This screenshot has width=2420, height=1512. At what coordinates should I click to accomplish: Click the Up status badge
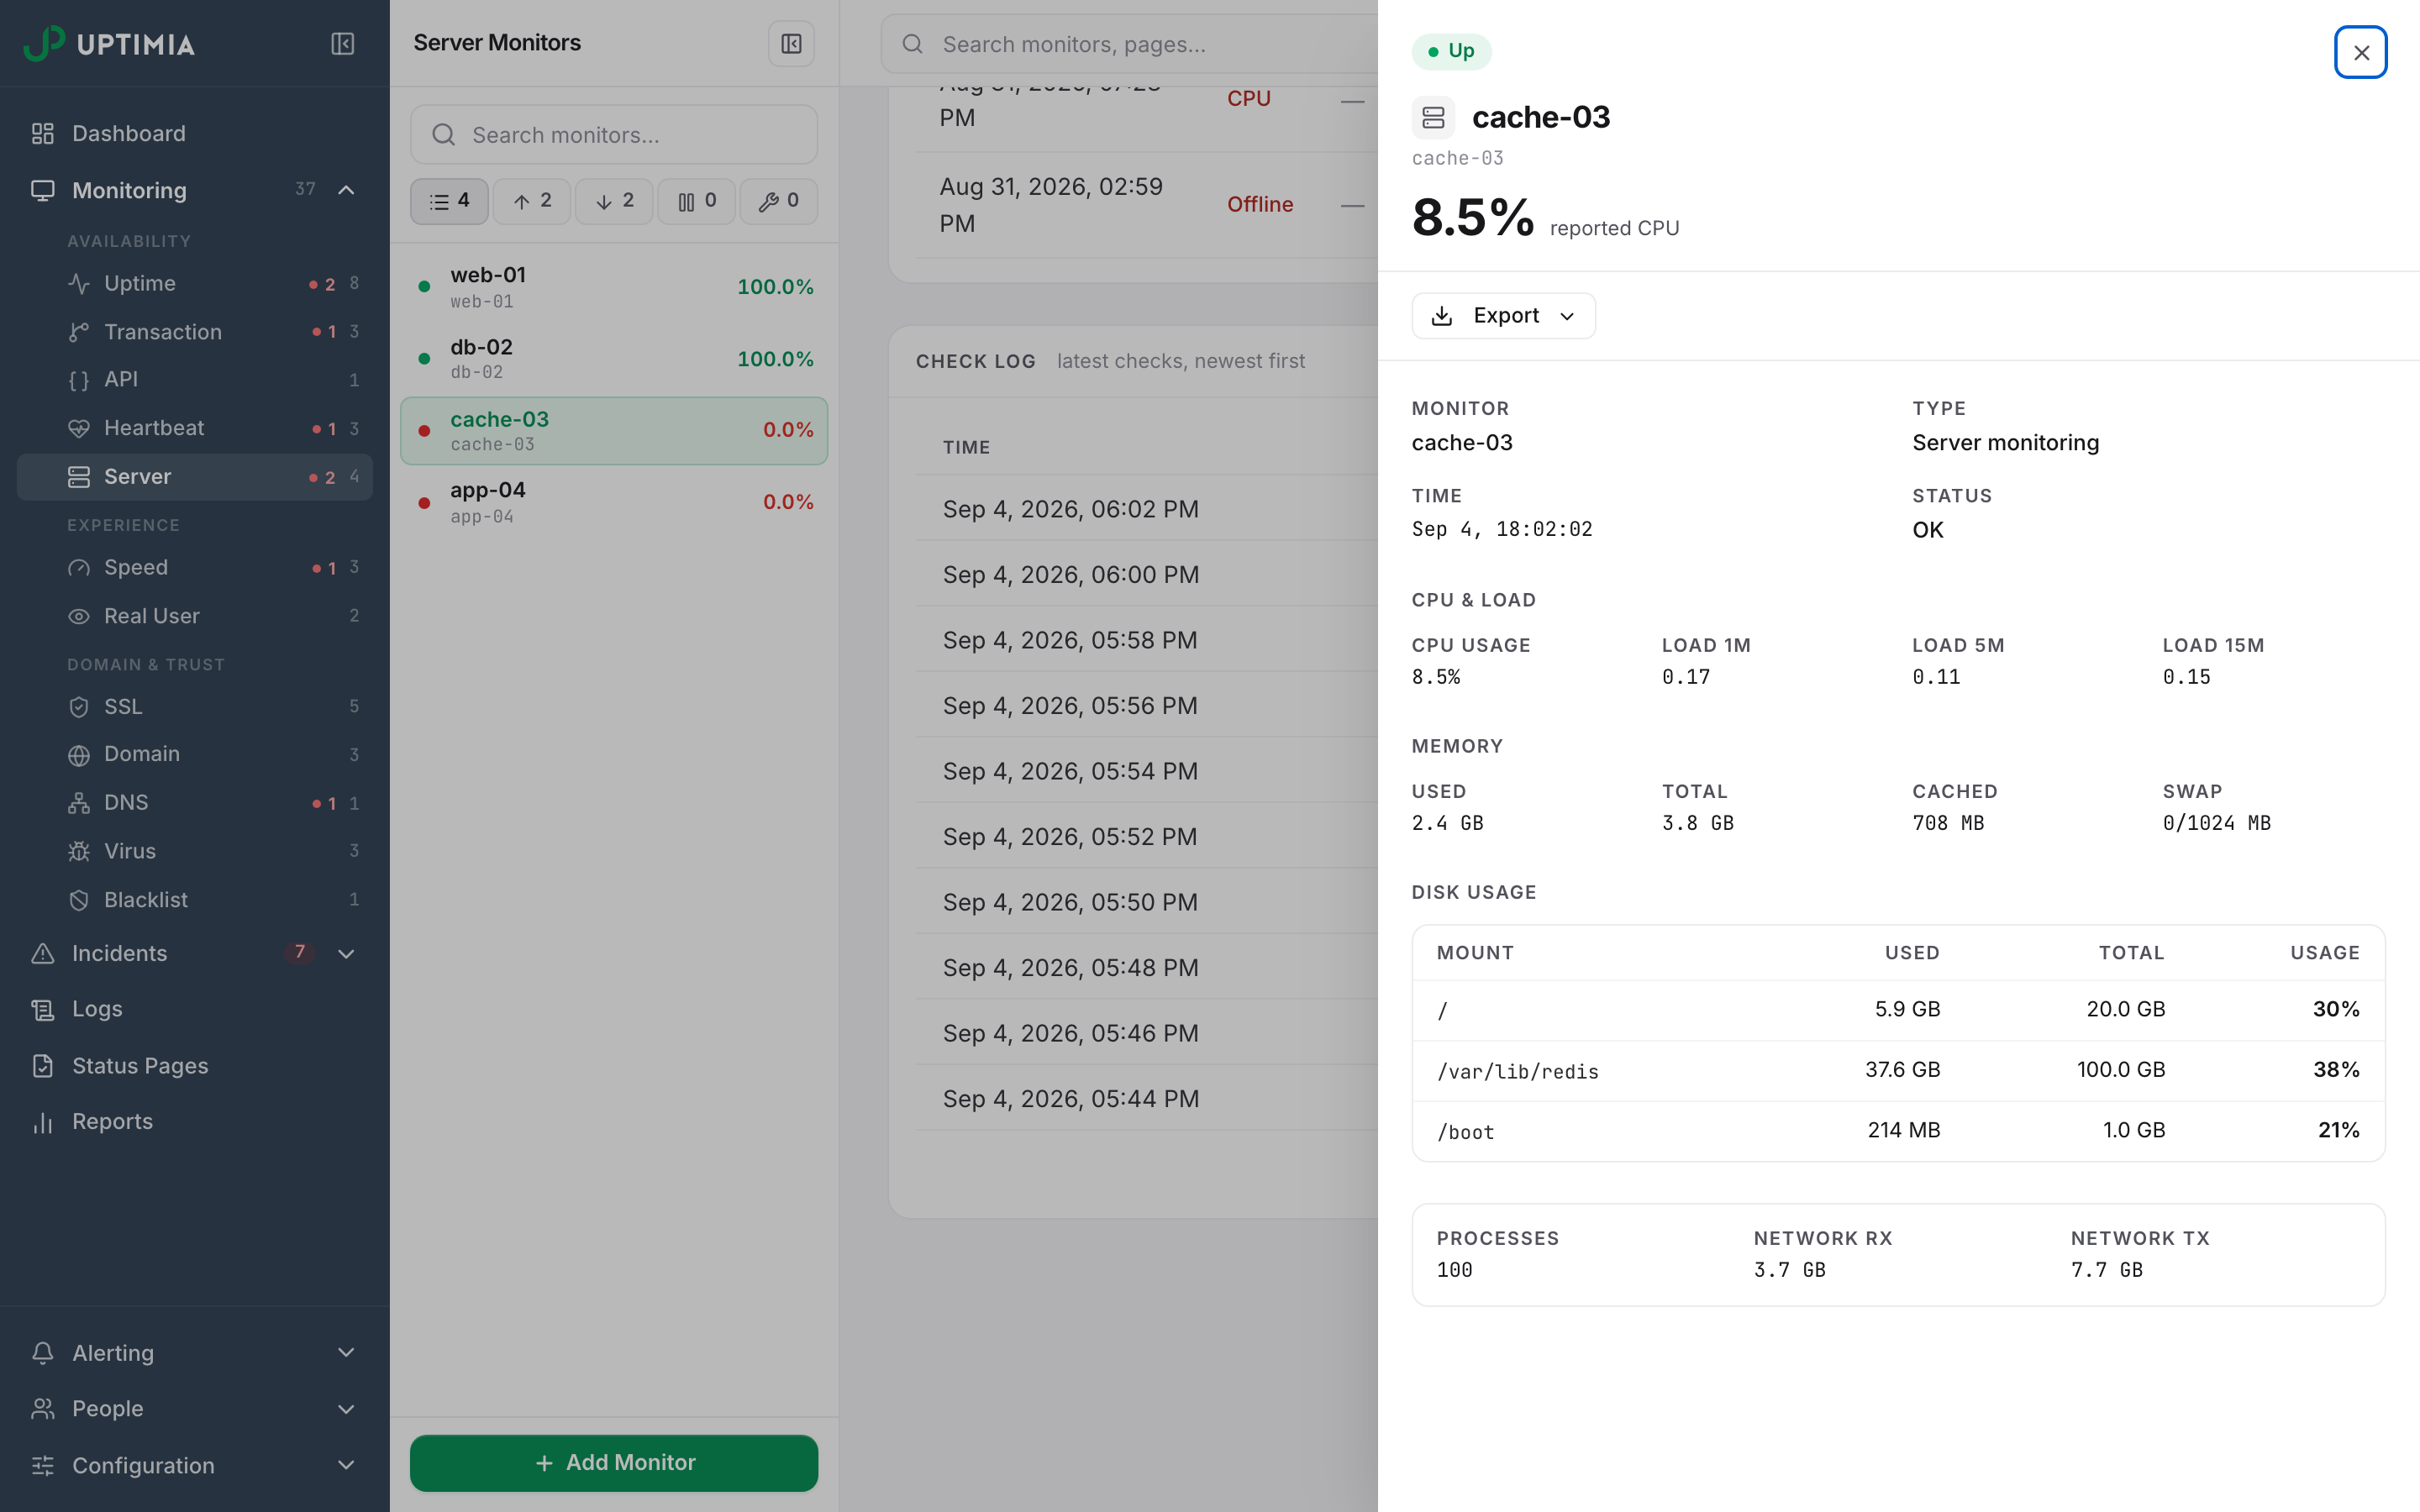[1451, 51]
